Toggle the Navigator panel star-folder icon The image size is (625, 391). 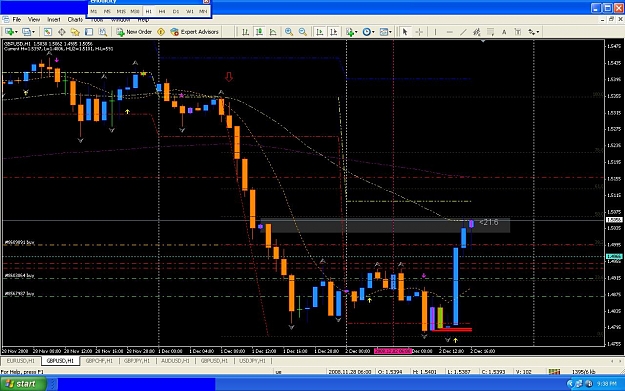coord(75,32)
